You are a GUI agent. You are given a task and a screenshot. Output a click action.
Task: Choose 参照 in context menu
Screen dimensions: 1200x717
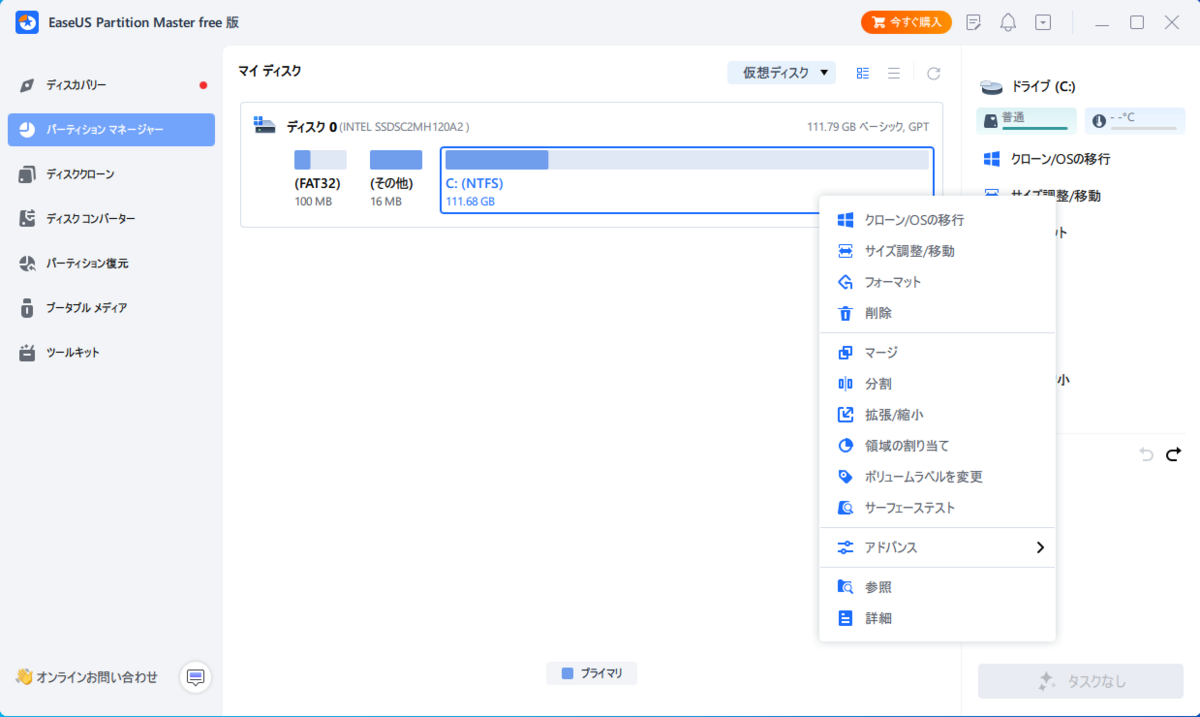[937, 588]
